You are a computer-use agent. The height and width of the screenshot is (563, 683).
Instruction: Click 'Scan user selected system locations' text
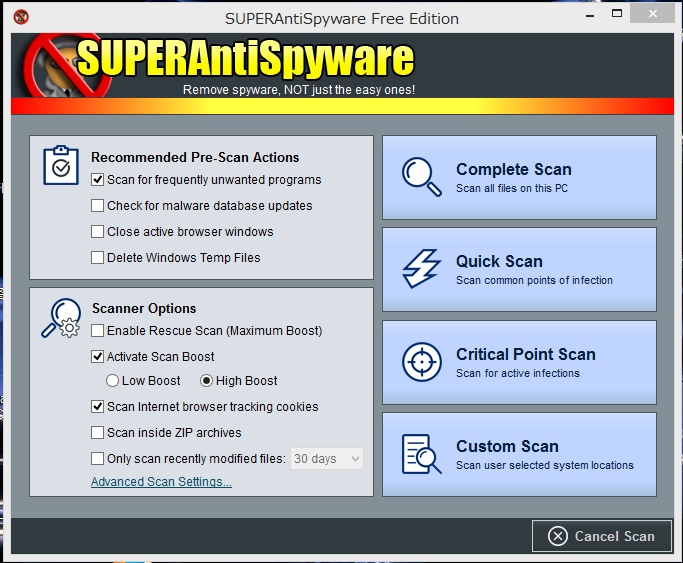point(545,465)
